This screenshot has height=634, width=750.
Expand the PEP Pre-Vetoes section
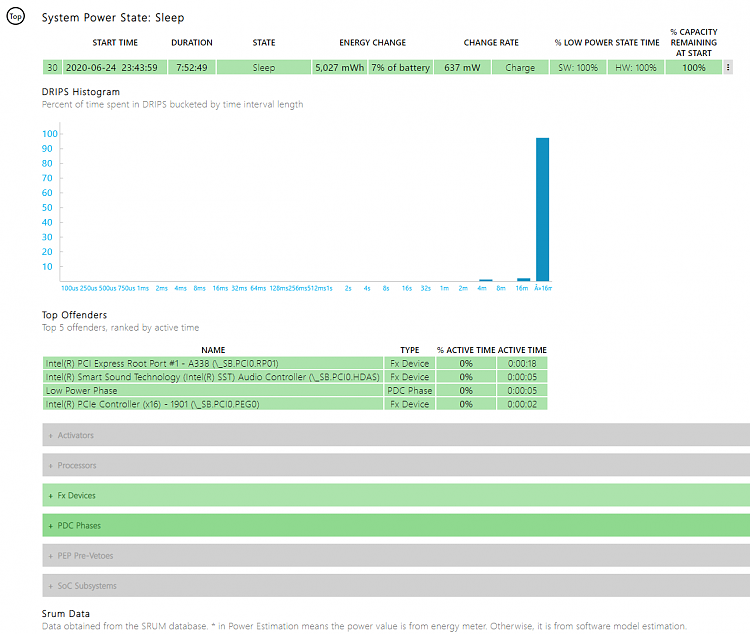tap(396, 556)
